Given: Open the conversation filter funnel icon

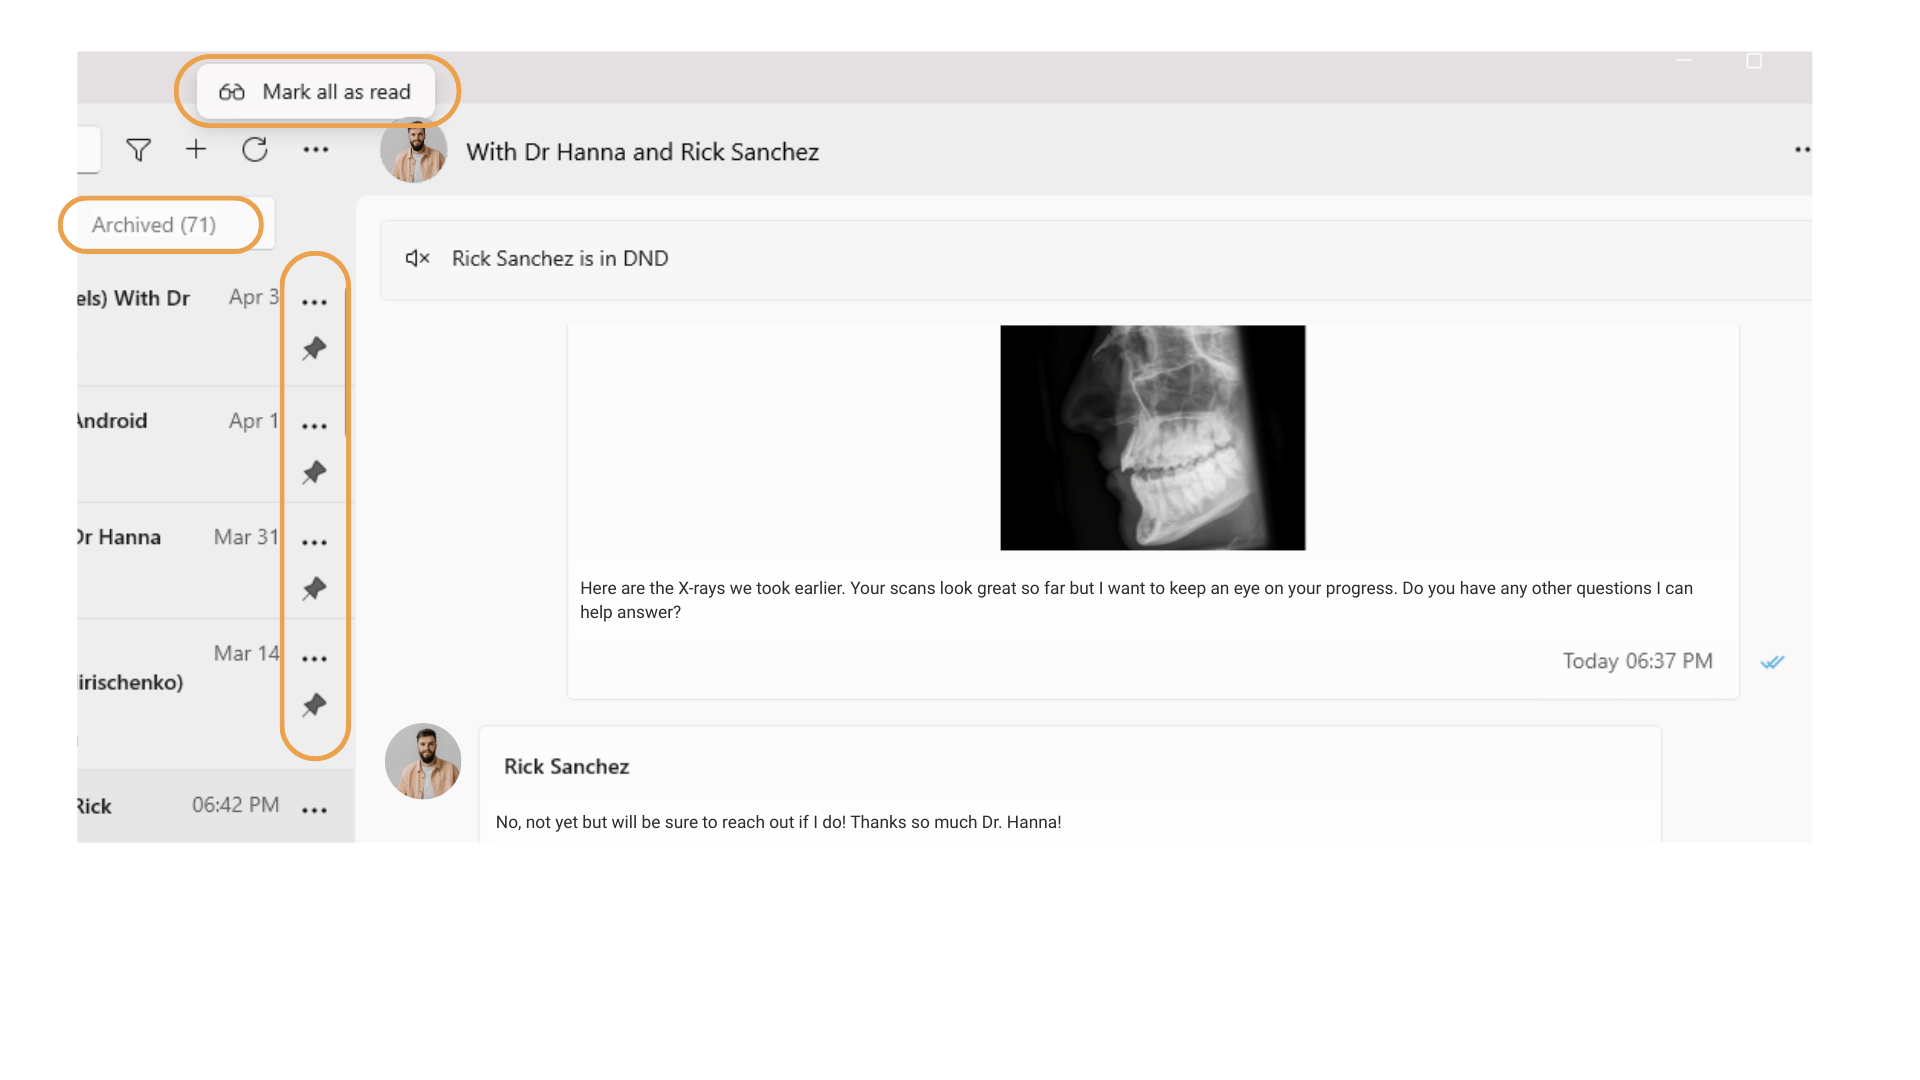Looking at the screenshot, I should [x=138, y=150].
